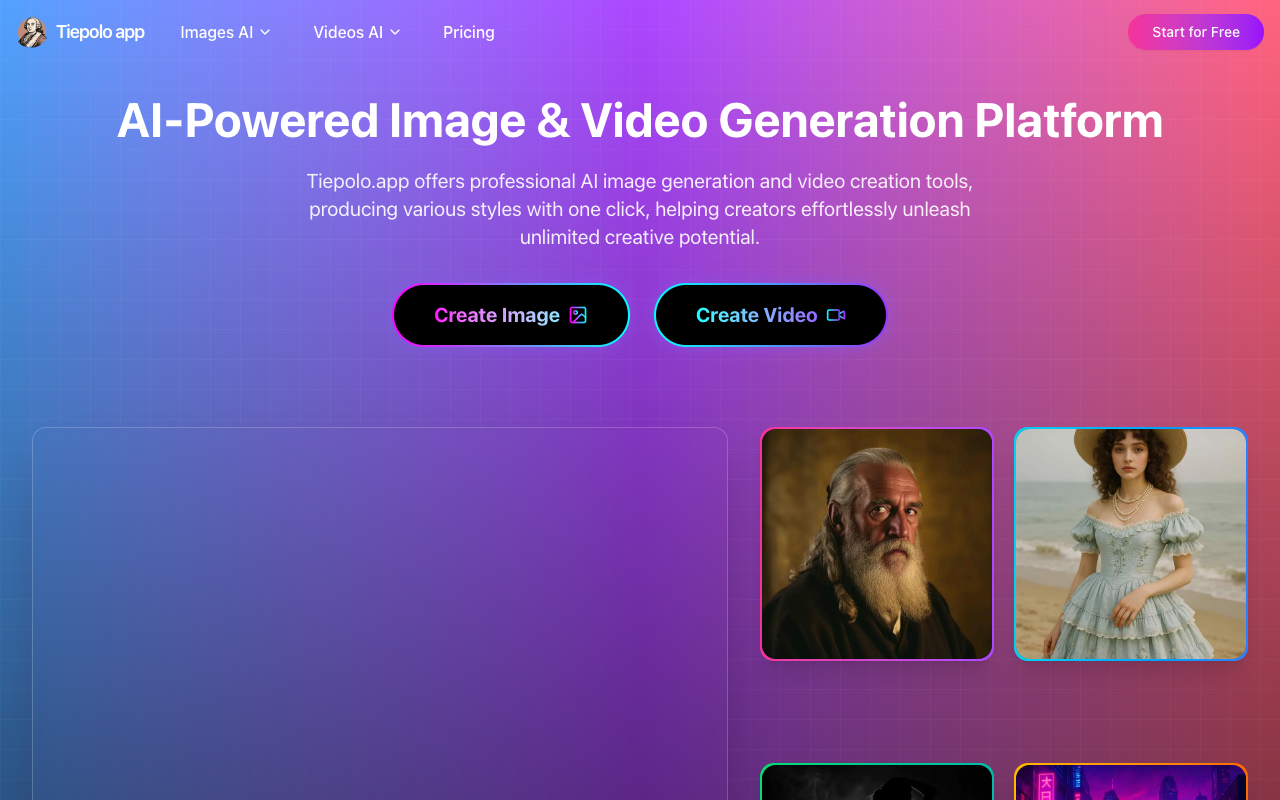This screenshot has height=800, width=1280.
Task: Click Images AI in the top menu
Action: click(216, 32)
